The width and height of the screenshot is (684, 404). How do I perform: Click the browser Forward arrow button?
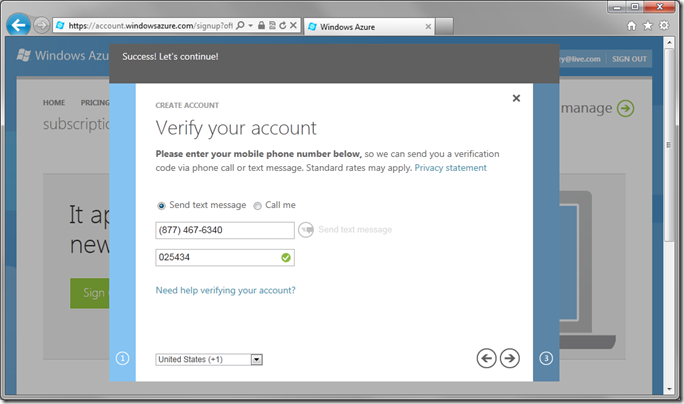tap(41, 25)
